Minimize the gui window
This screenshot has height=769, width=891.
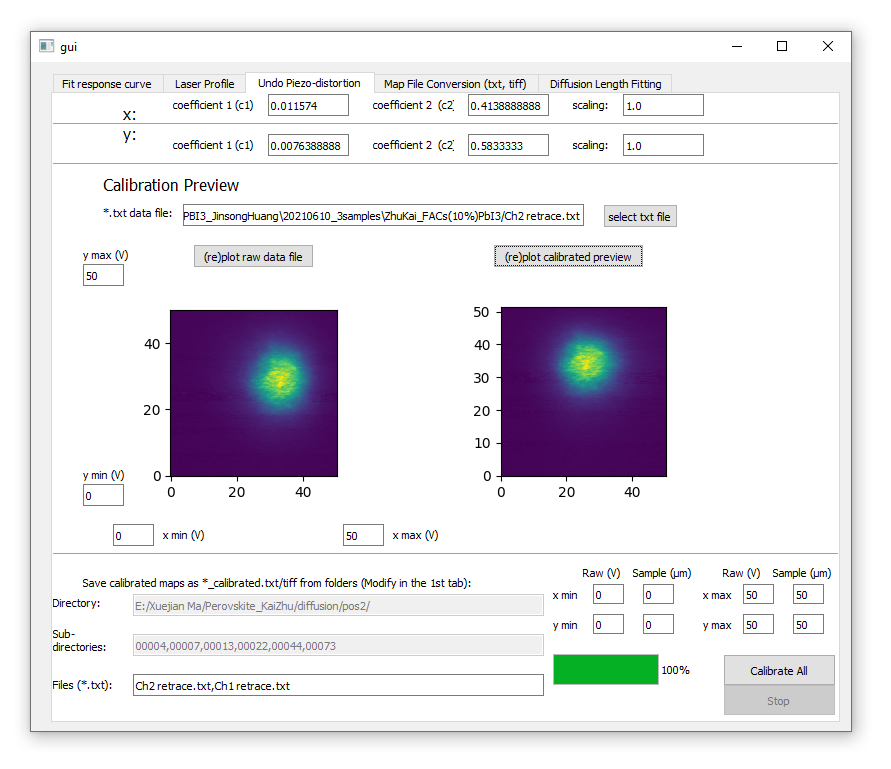737,46
